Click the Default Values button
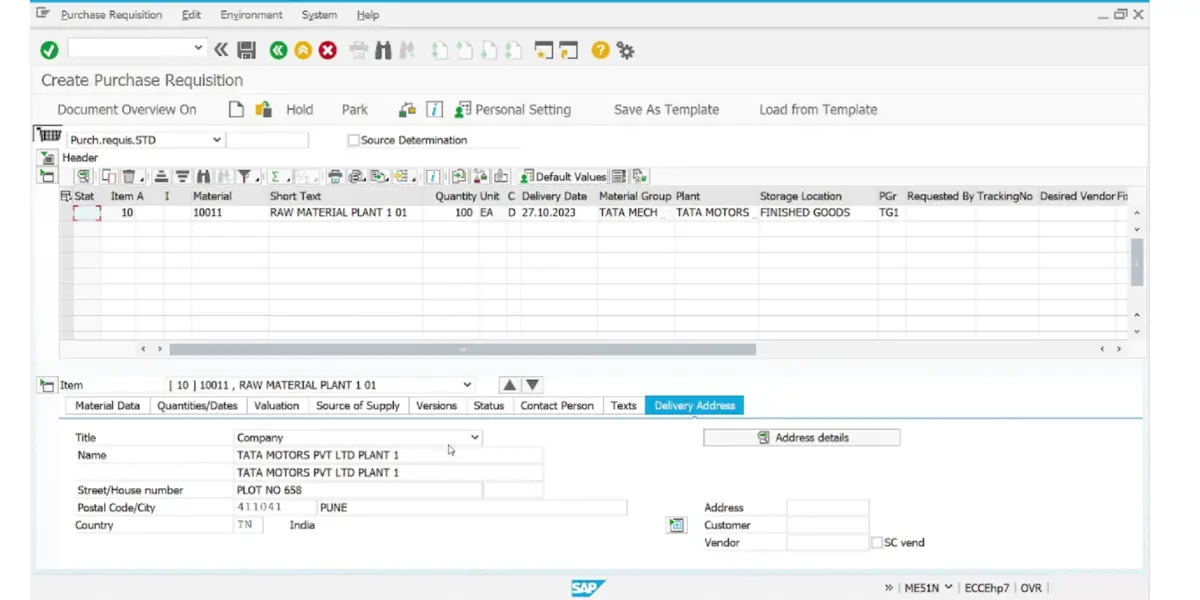This screenshot has height=600, width=1200. coord(563,177)
